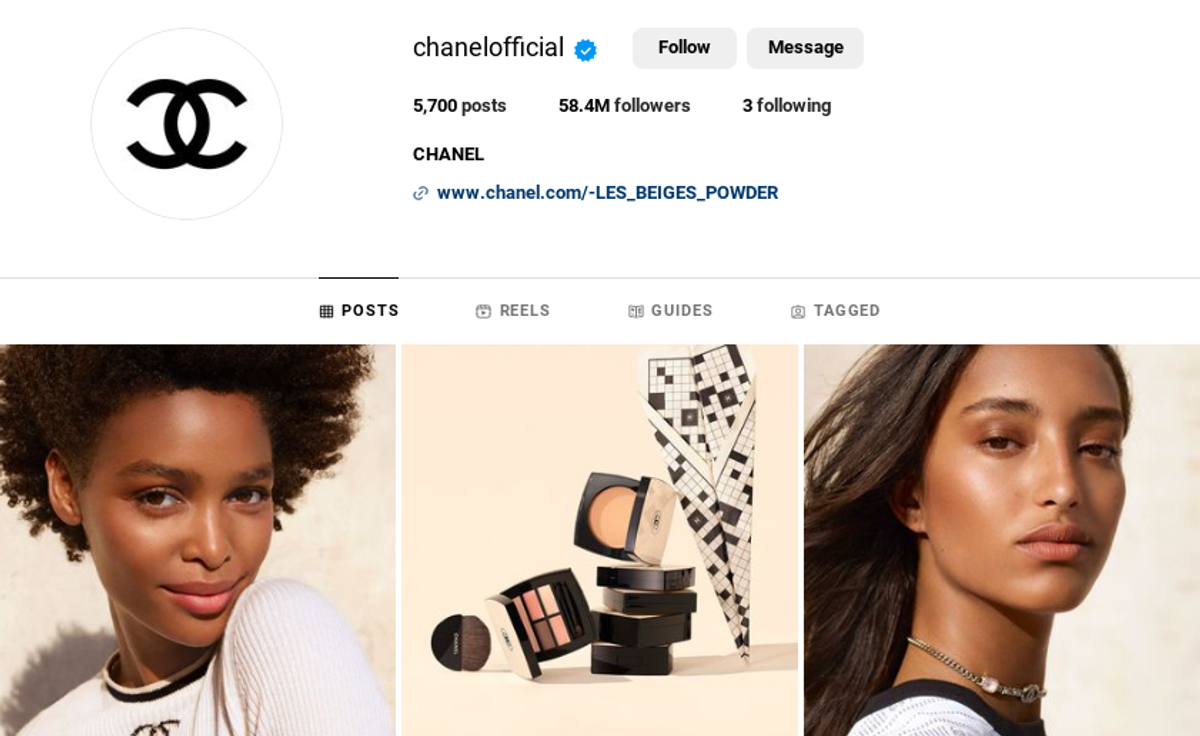Click the Tagged tab icon
This screenshot has height=736, width=1200.
(798, 312)
